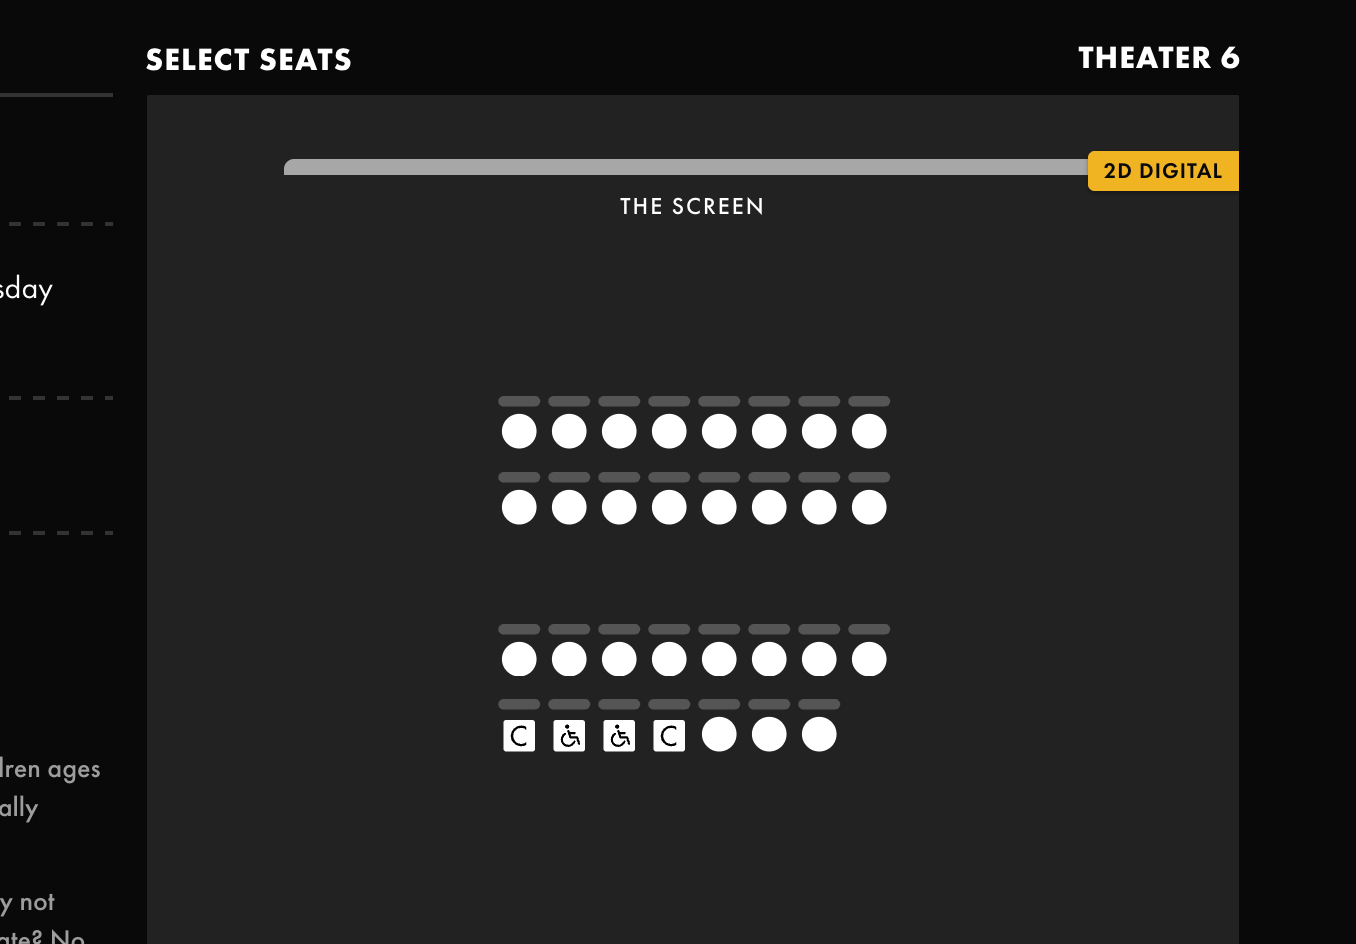Screen dimensions: 1356x944
Task: Choose the rightmost seat in the top row
Action: click(869, 431)
